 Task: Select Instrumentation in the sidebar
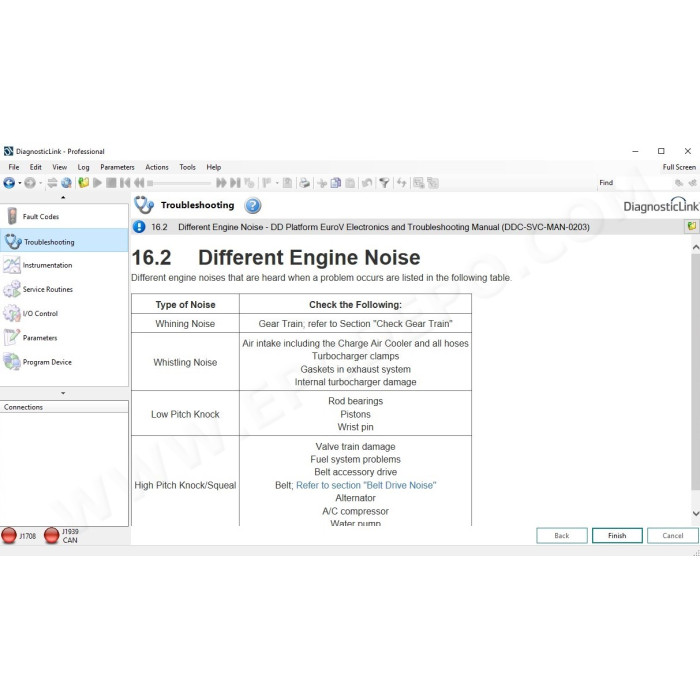tap(64, 265)
